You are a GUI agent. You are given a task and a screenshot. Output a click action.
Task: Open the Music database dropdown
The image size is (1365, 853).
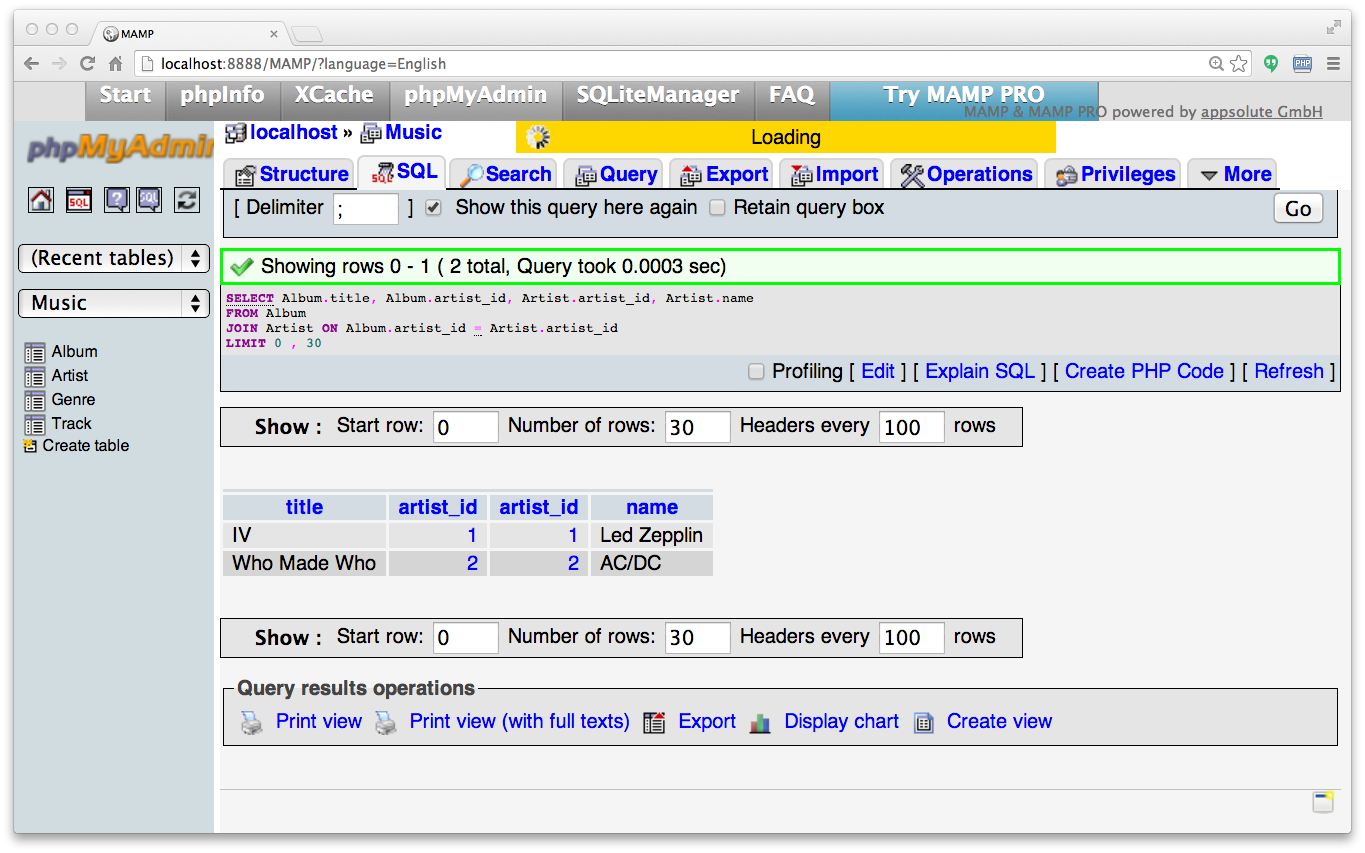pos(114,303)
